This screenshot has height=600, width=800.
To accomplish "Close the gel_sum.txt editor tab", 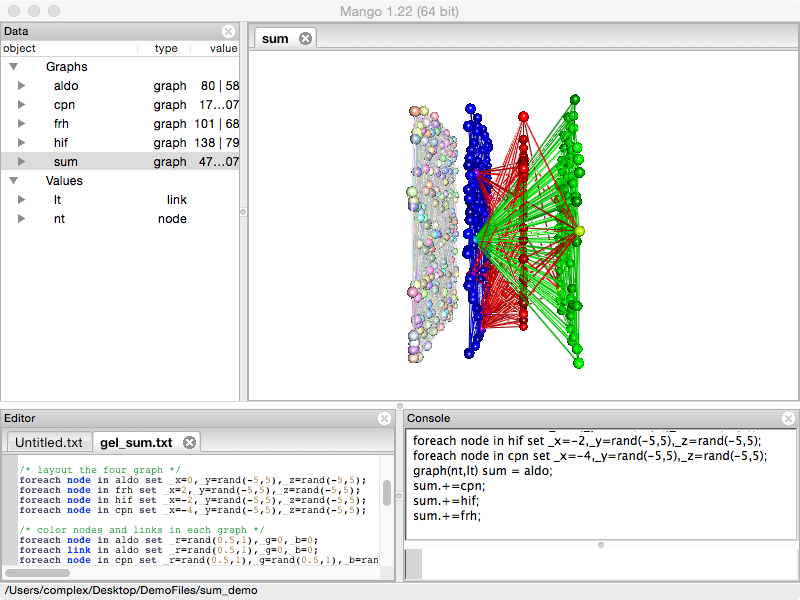I will [189, 442].
